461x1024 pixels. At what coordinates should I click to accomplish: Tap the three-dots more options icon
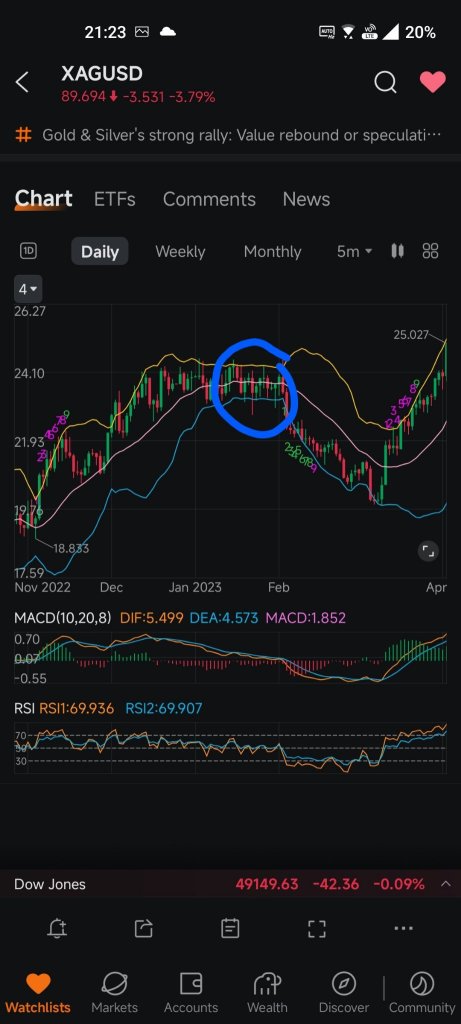(404, 928)
